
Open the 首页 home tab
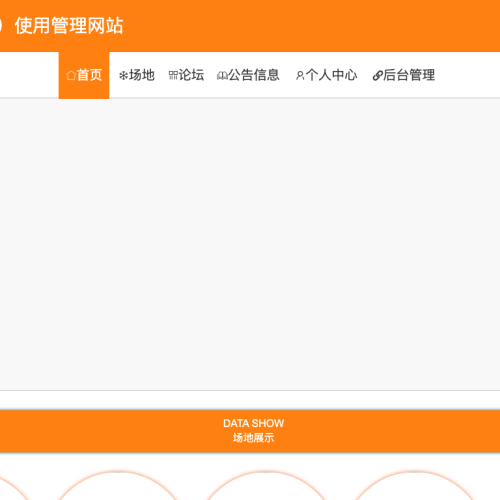click(84, 75)
